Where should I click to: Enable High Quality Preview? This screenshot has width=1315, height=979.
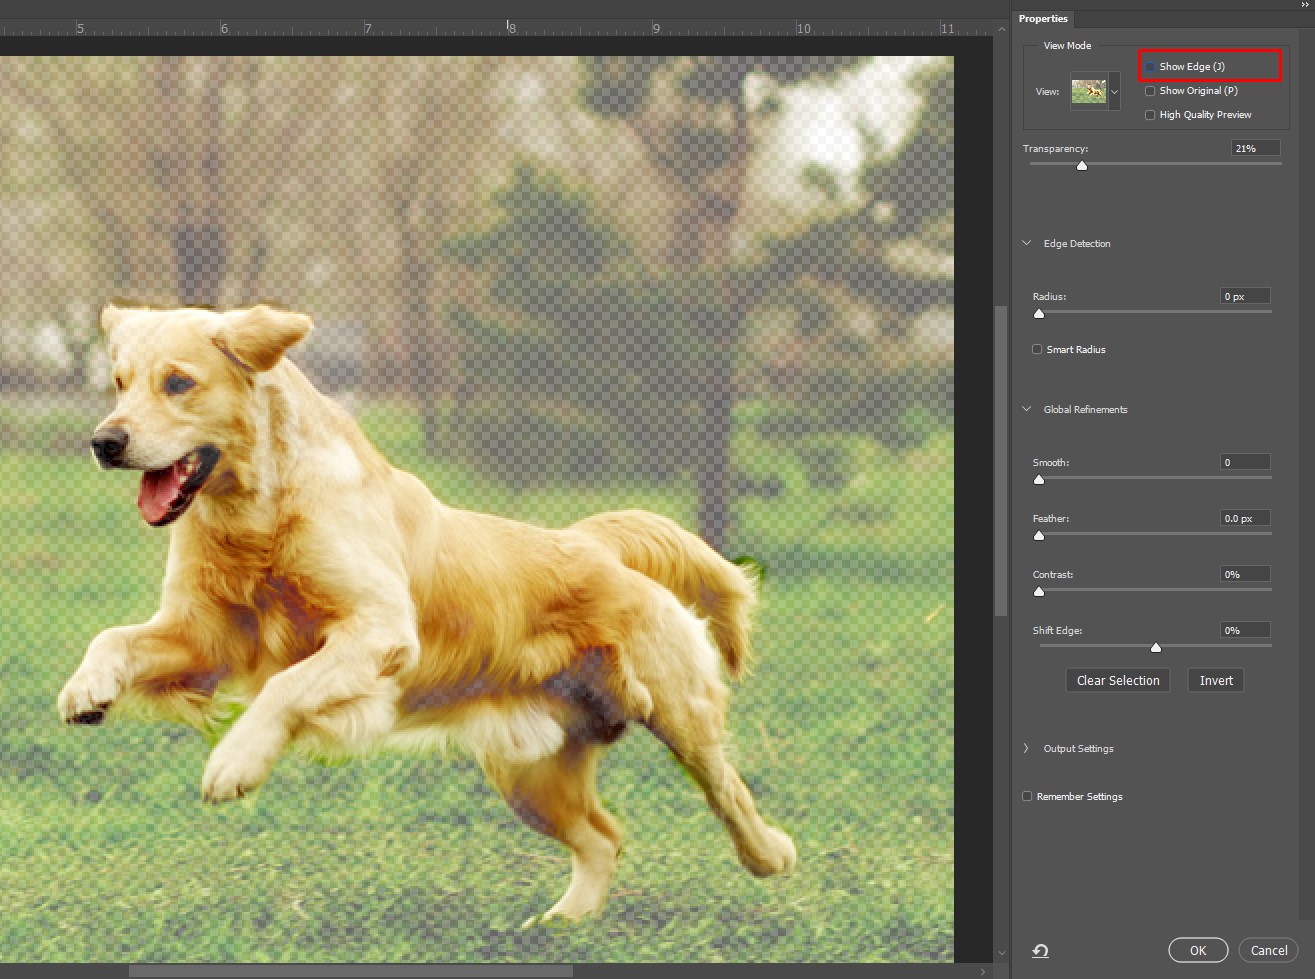pos(1150,115)
